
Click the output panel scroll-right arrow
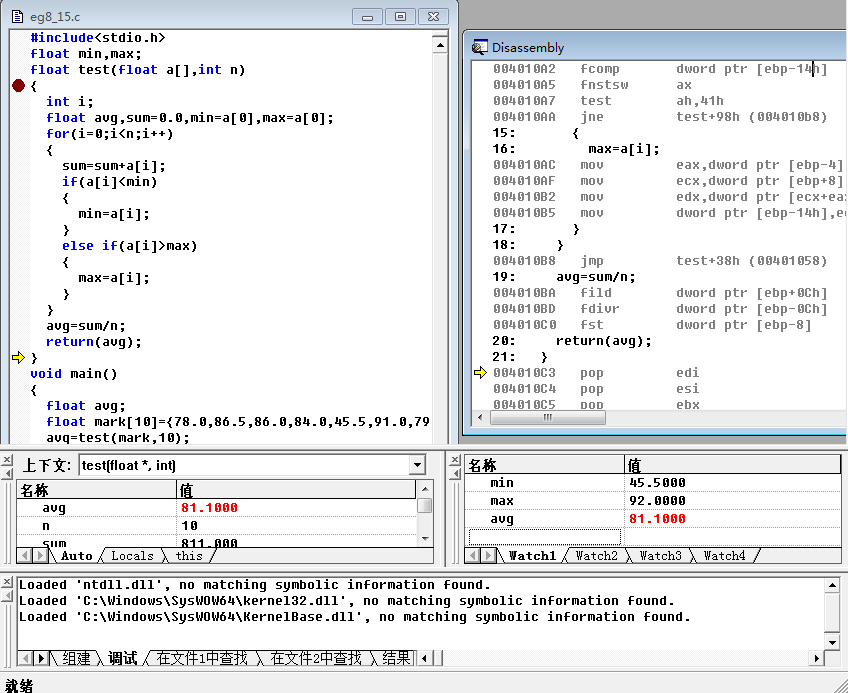[816, 658]
